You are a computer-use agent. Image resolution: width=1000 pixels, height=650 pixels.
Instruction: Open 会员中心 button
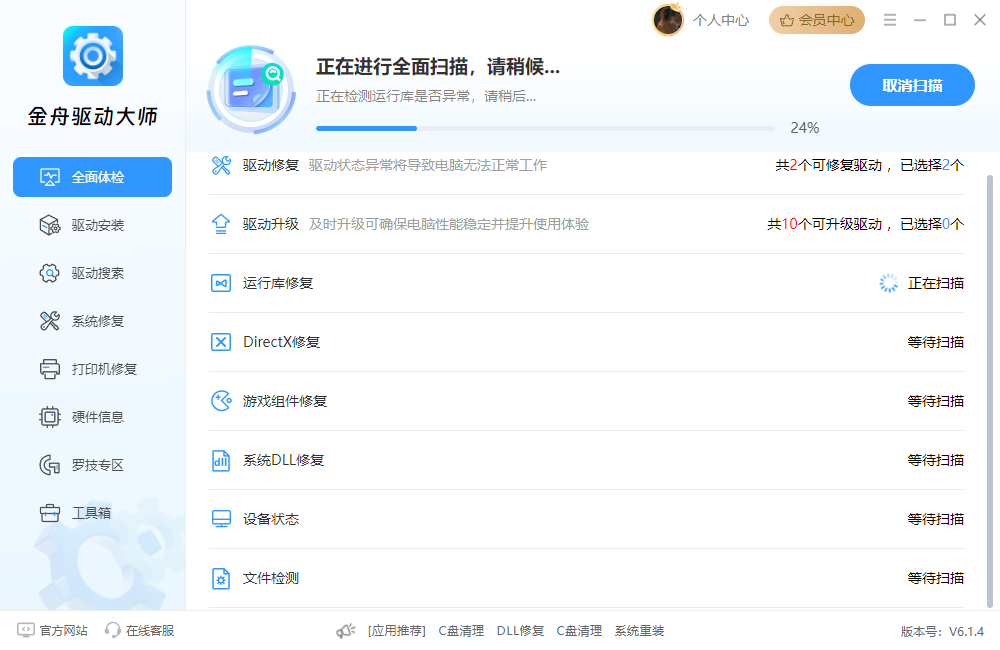point(817,20)
